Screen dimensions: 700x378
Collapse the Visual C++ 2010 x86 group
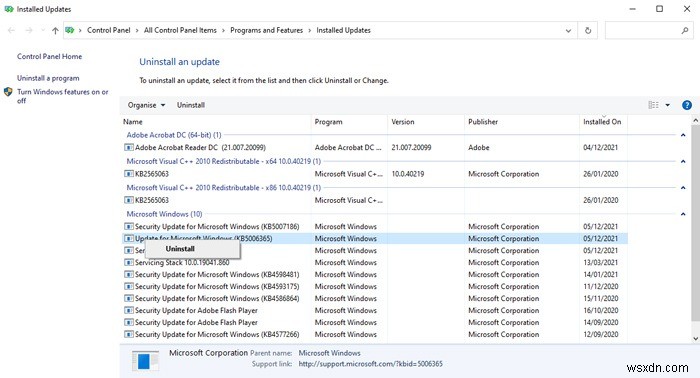tap(683, 187)
